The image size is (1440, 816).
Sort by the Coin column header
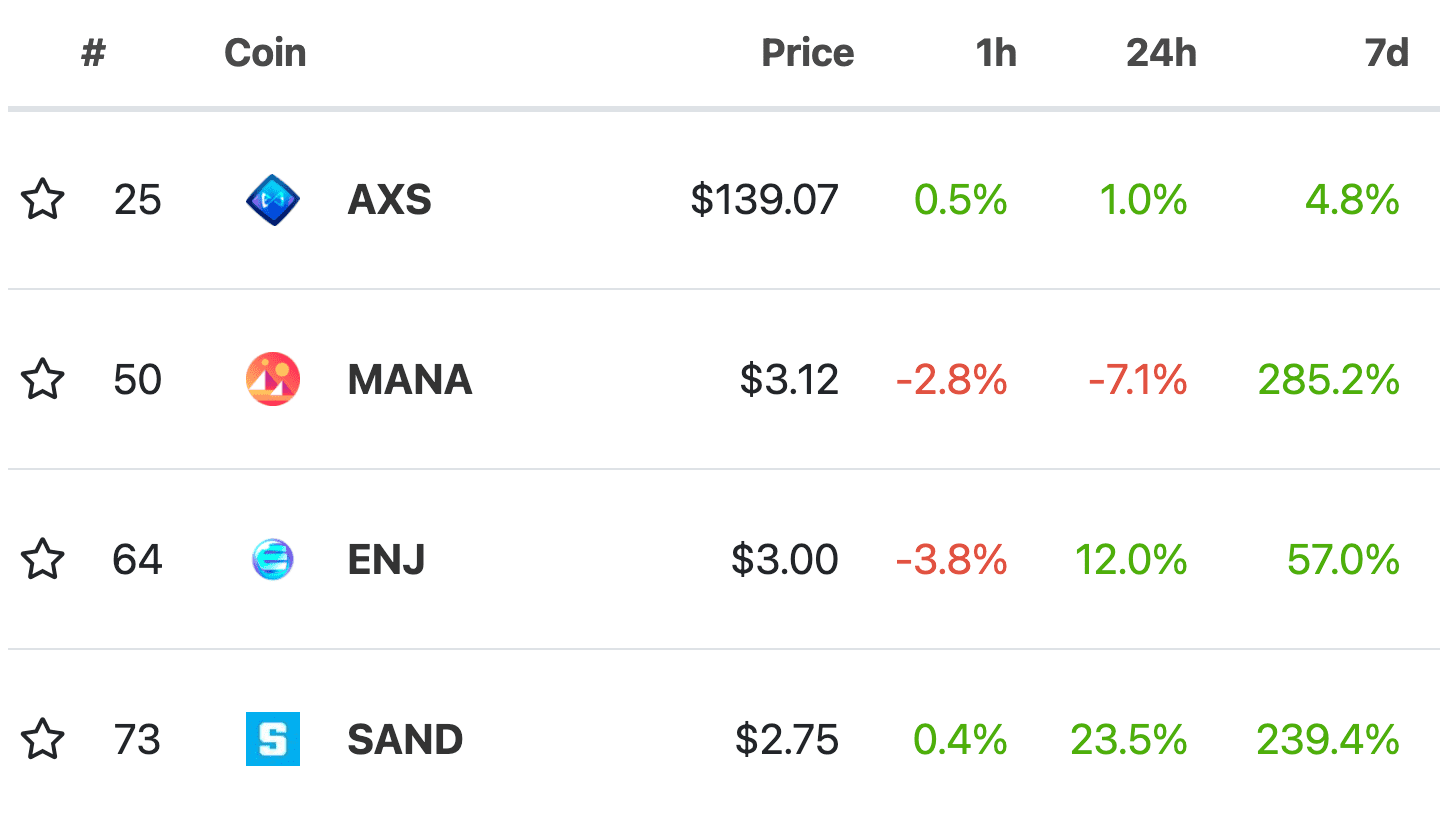coord(265,53)
